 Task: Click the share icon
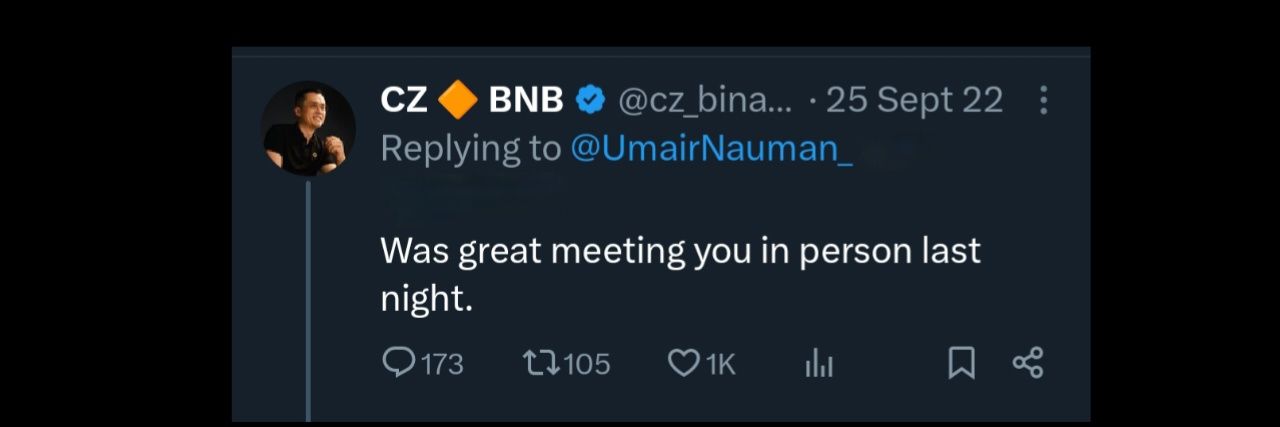[x=1028, y=362]
